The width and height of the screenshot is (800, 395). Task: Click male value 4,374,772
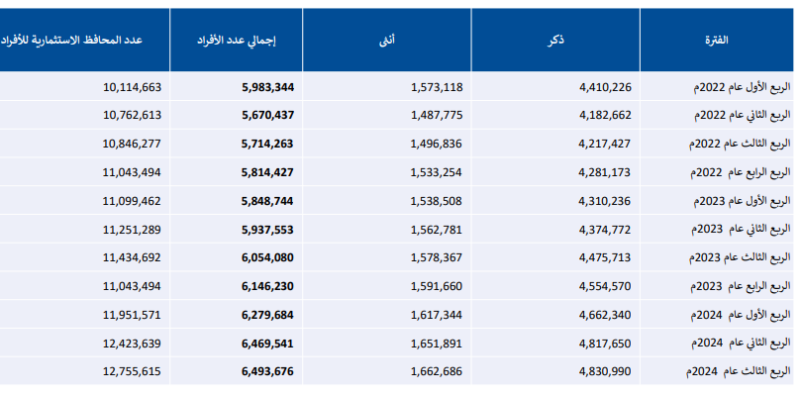pos(605,230)
